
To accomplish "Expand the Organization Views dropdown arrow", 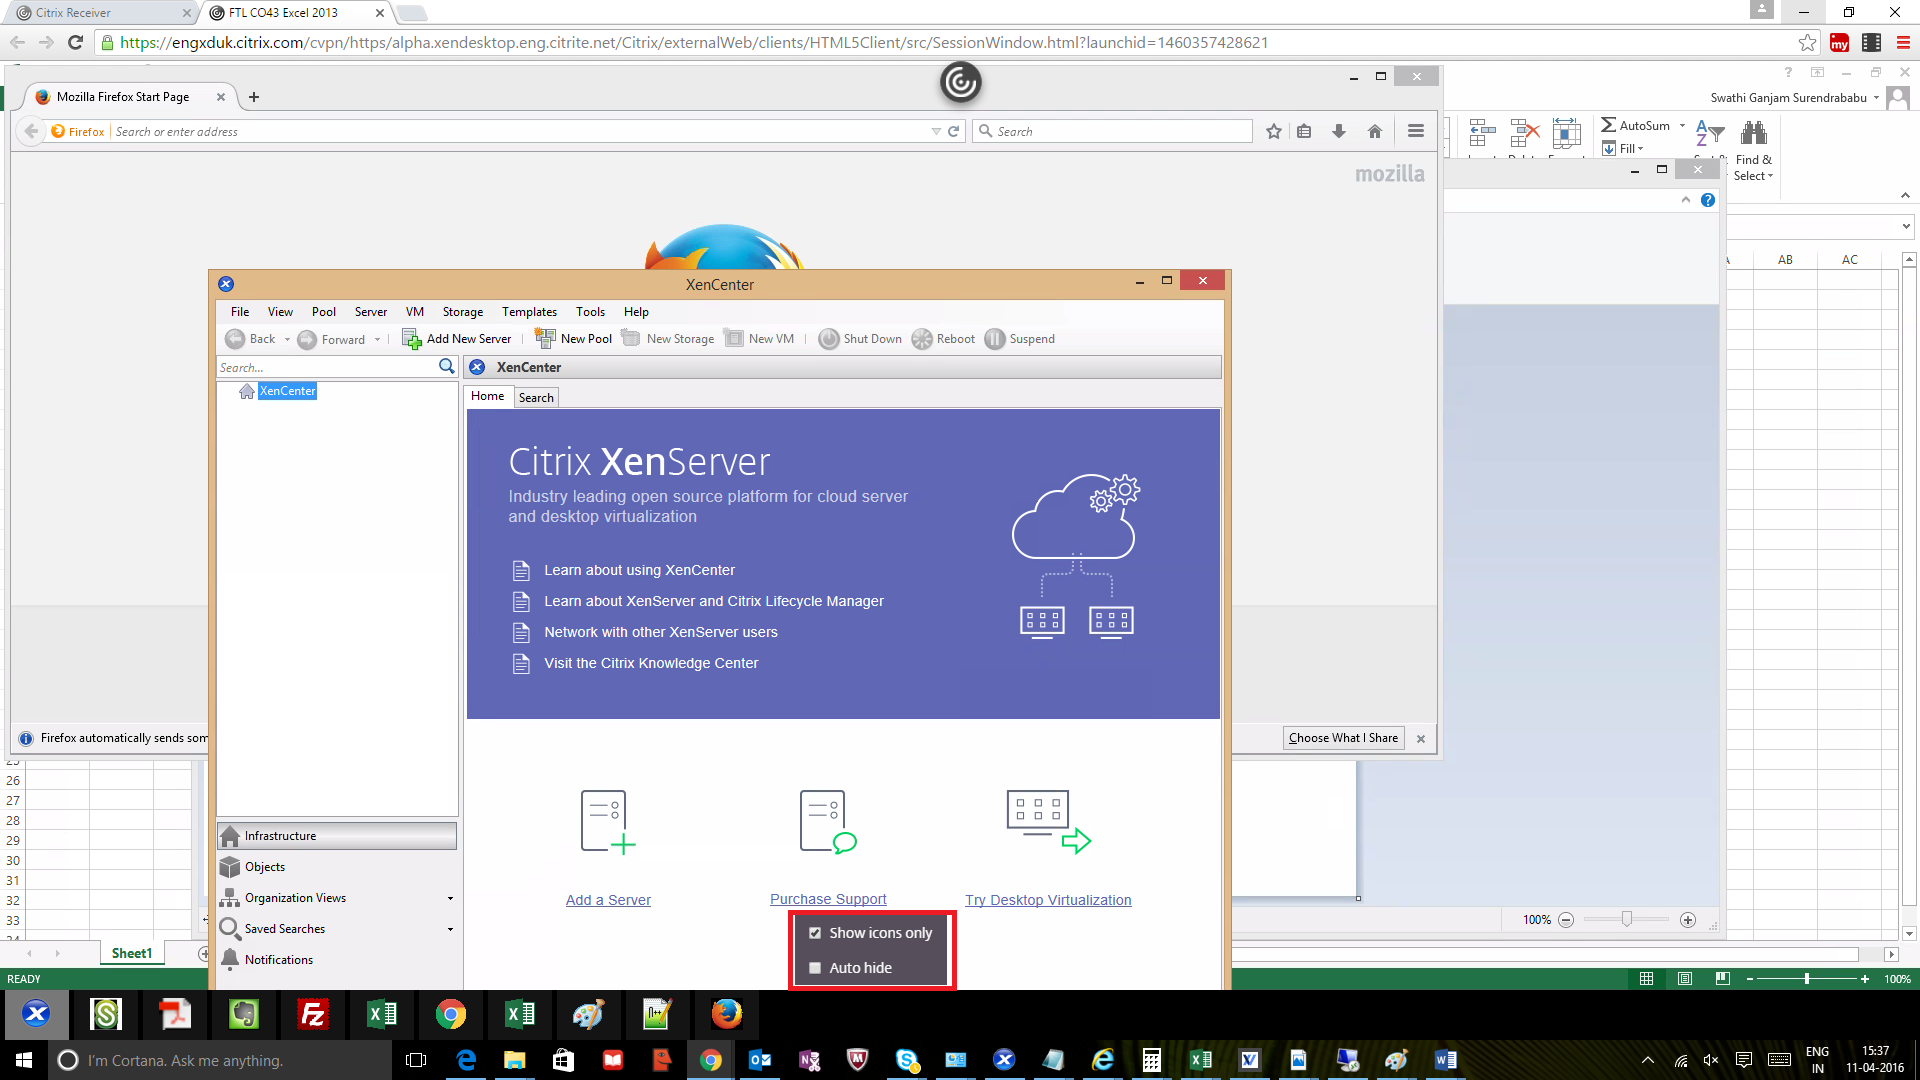I will tap(450, 898).
